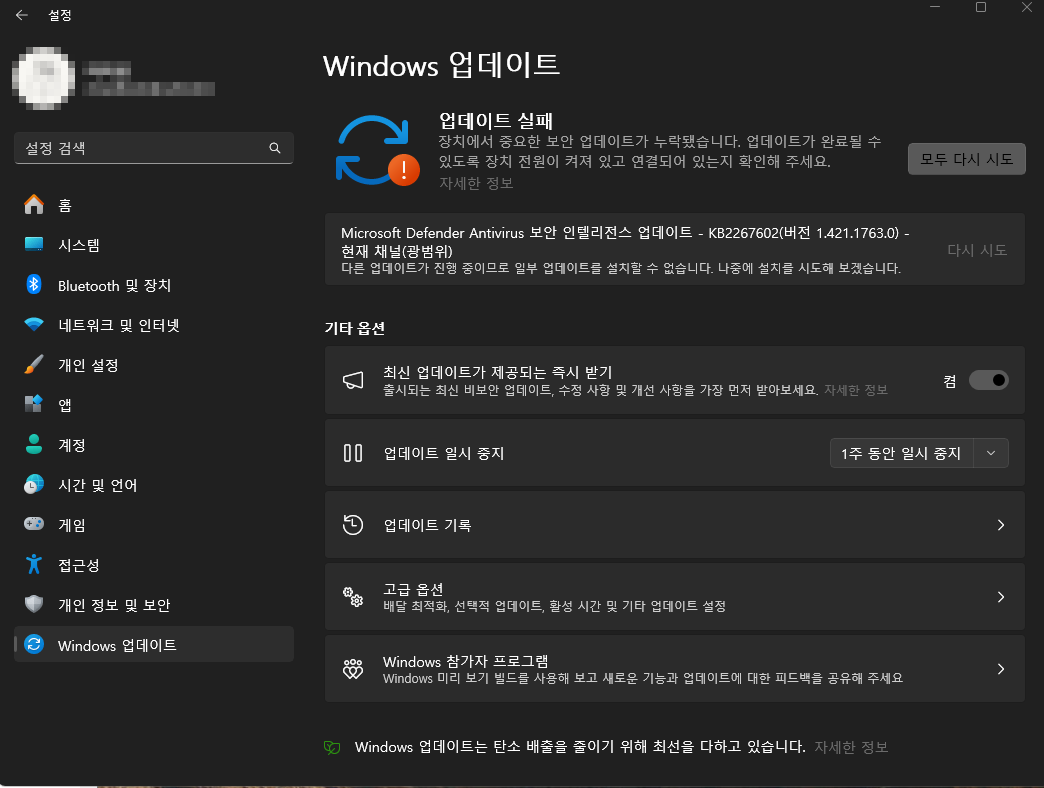Viewport: 1044px width, 788px height.
Task: Click the Windows 참가자 프로그램 hearts icon
Action: [353, 669]
